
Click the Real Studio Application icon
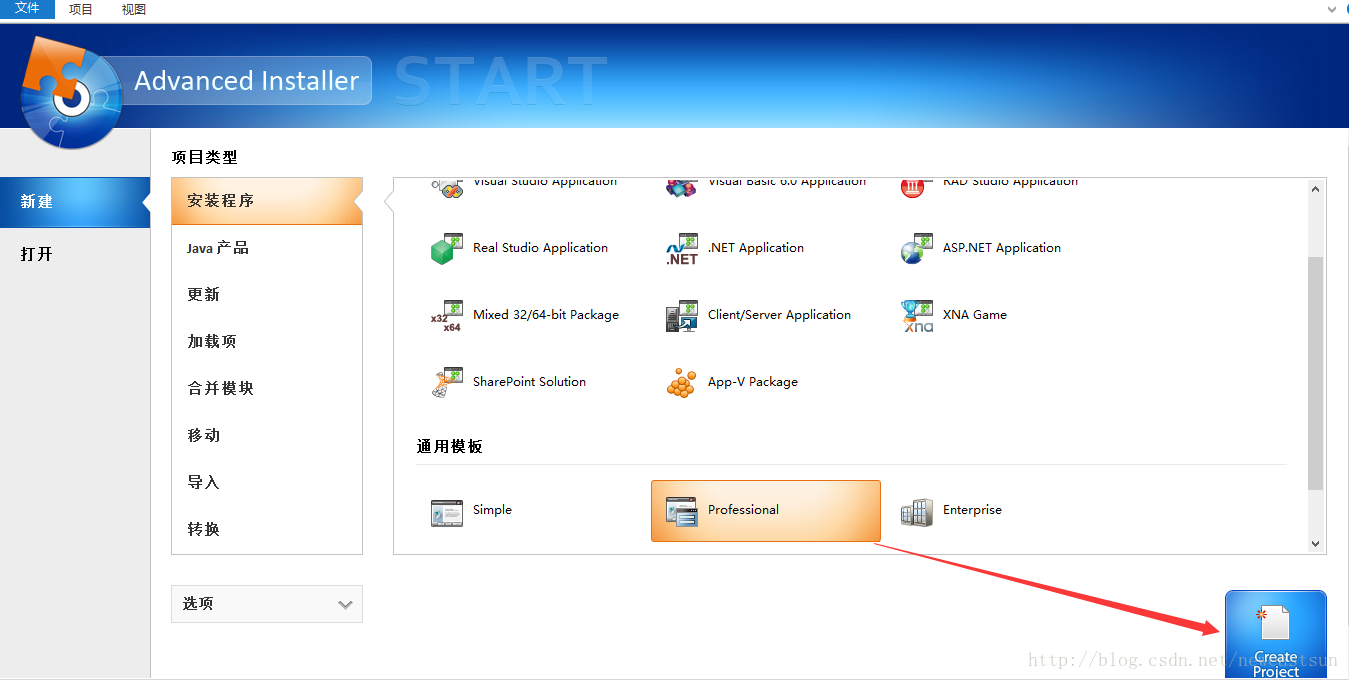click(446, 249)
